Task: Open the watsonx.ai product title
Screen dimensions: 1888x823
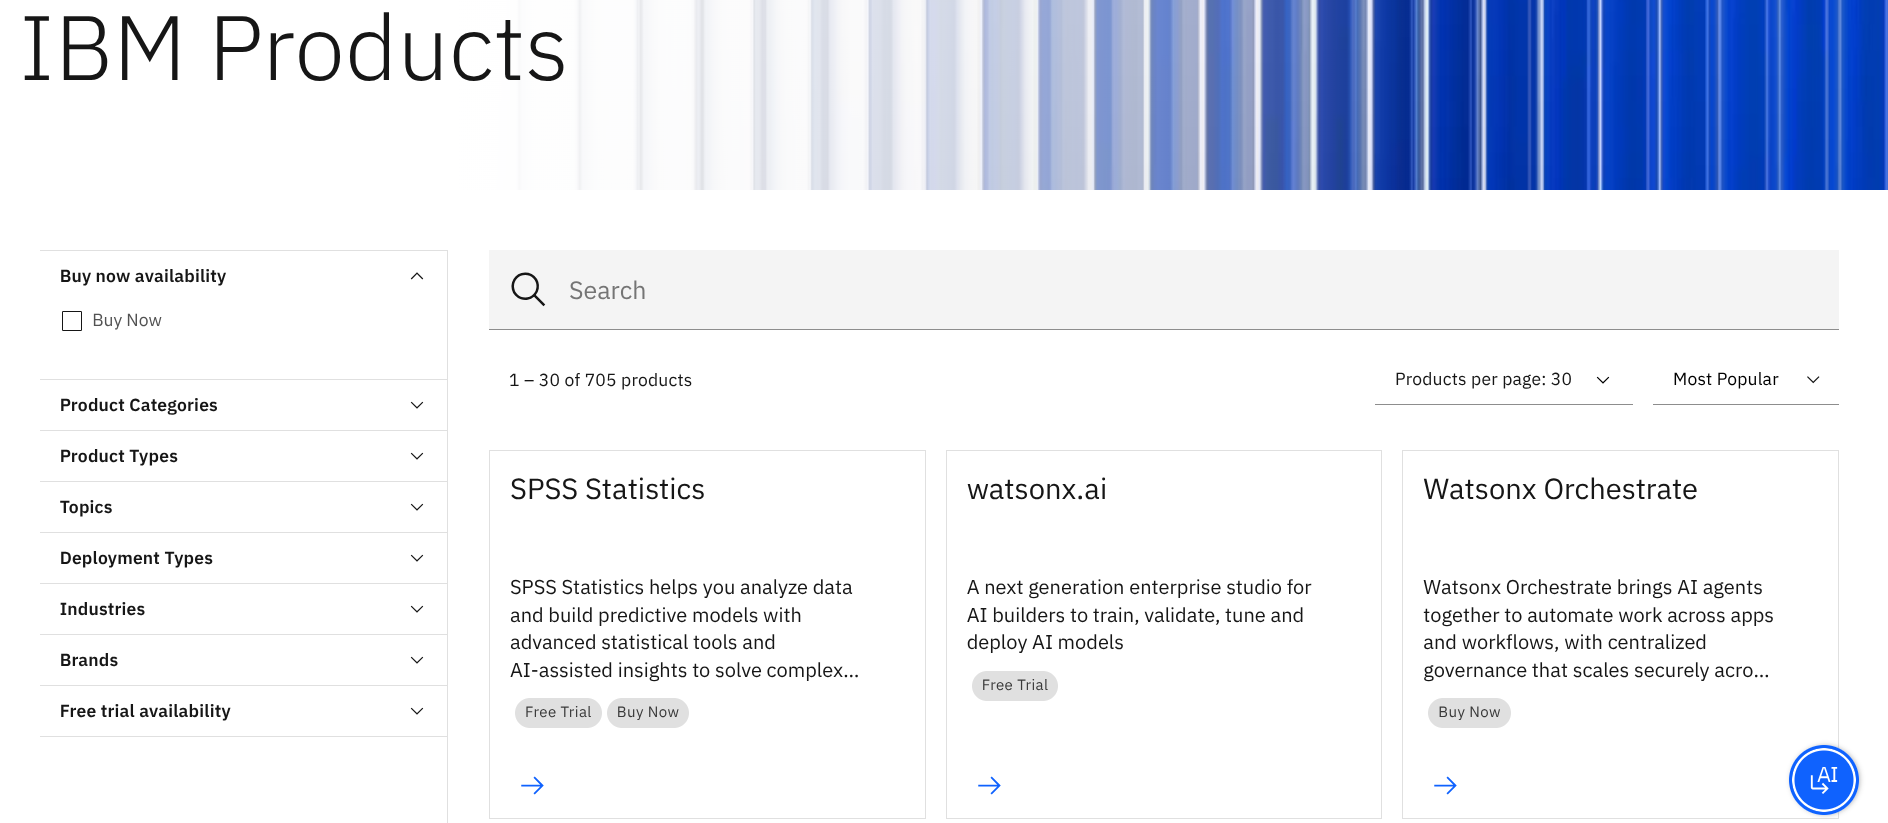Action: point(1037,489)
